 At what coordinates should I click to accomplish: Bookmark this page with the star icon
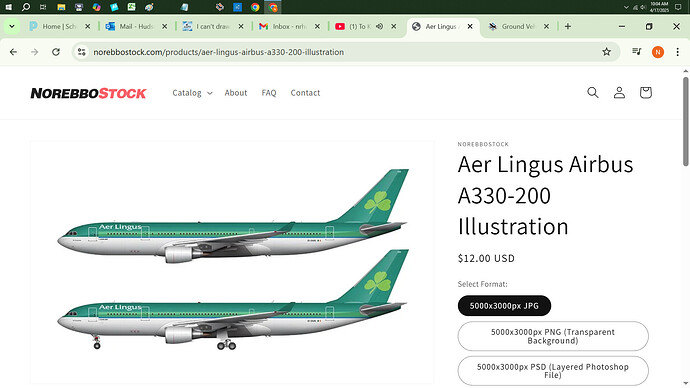pos(606,52)
